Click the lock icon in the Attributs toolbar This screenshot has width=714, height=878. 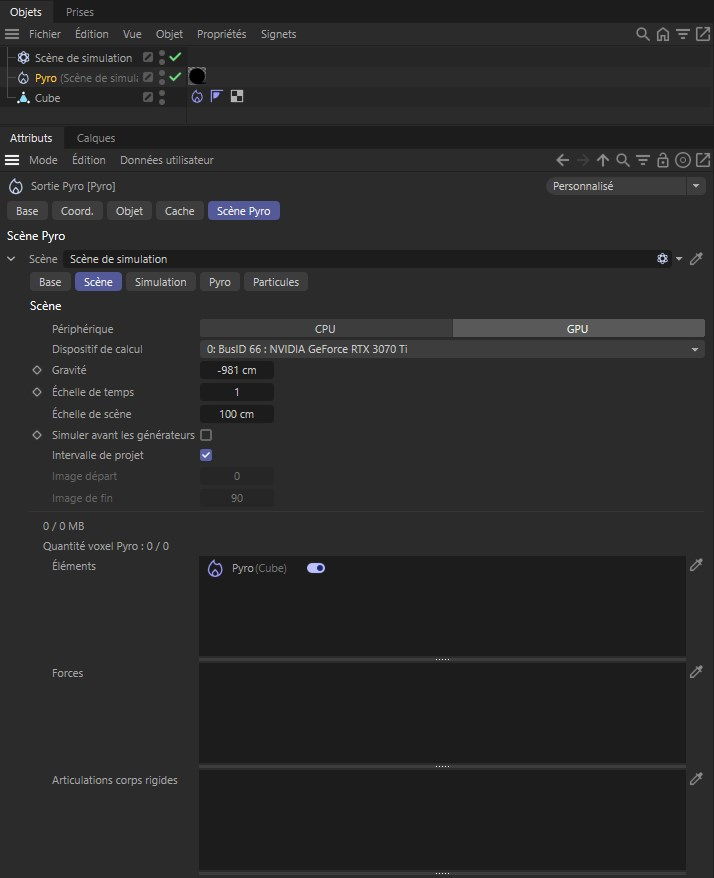663,160
